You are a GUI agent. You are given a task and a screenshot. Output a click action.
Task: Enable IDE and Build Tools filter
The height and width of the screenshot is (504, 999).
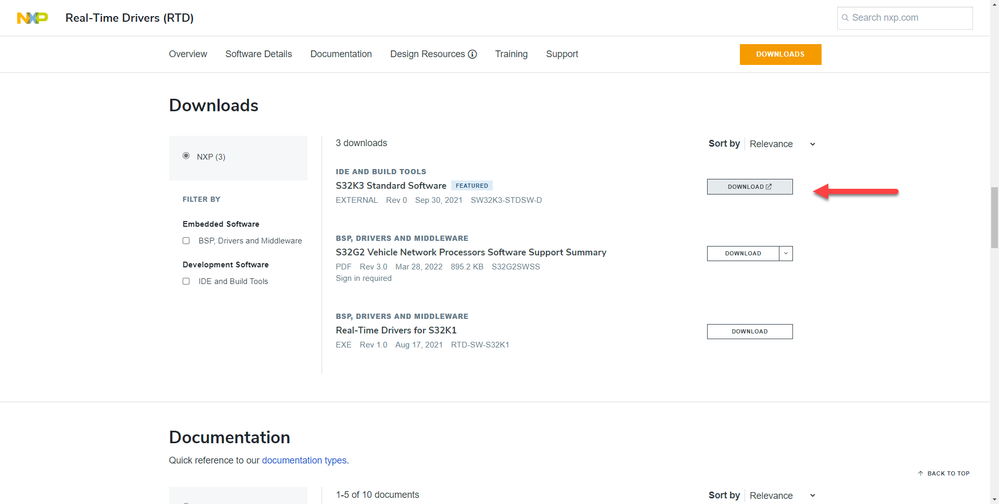coord(186,281)
